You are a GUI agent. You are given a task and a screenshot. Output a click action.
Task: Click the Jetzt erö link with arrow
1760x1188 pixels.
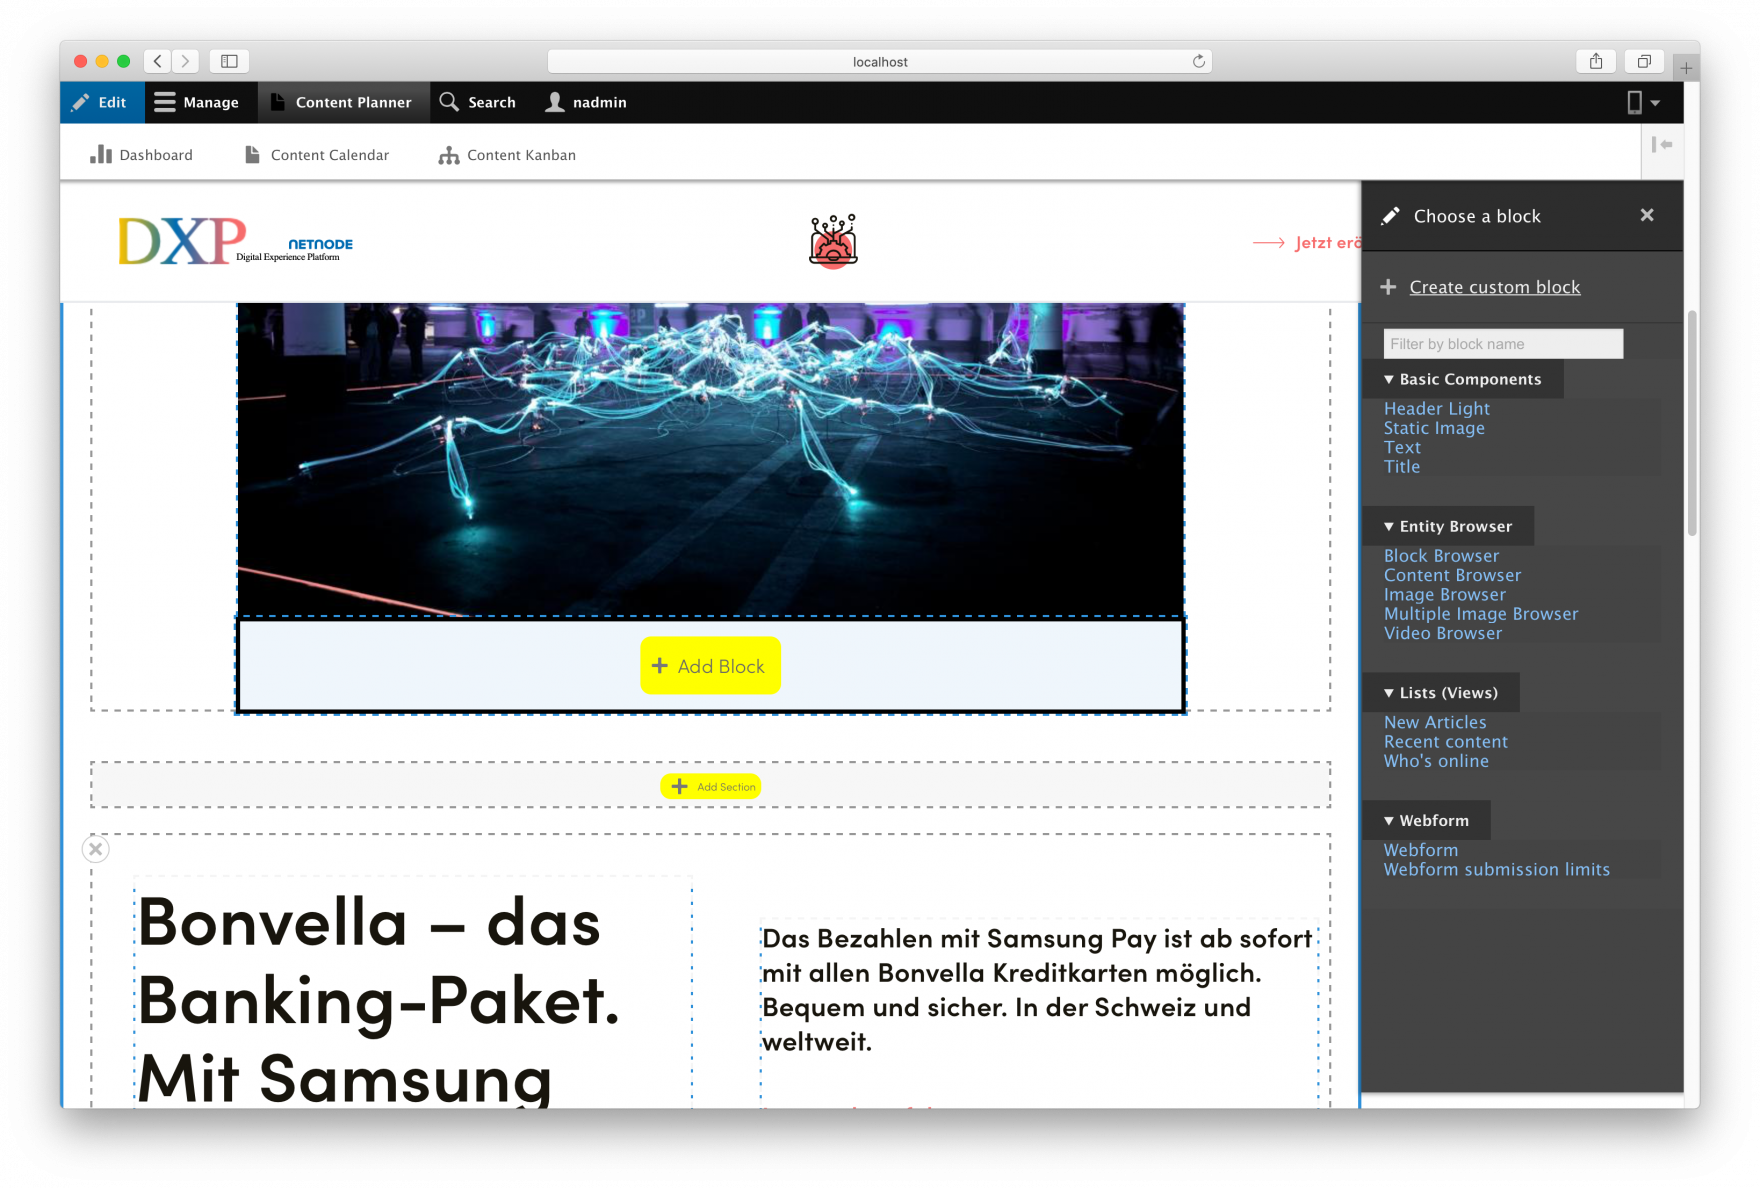(x=1307, y=242)
